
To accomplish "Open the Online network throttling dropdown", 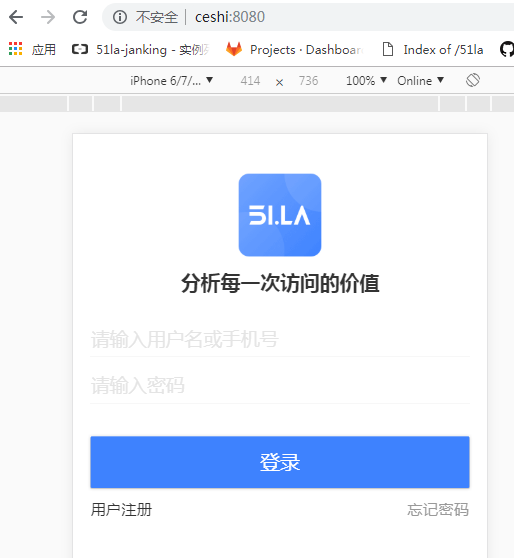I will (x=420, y=80).
